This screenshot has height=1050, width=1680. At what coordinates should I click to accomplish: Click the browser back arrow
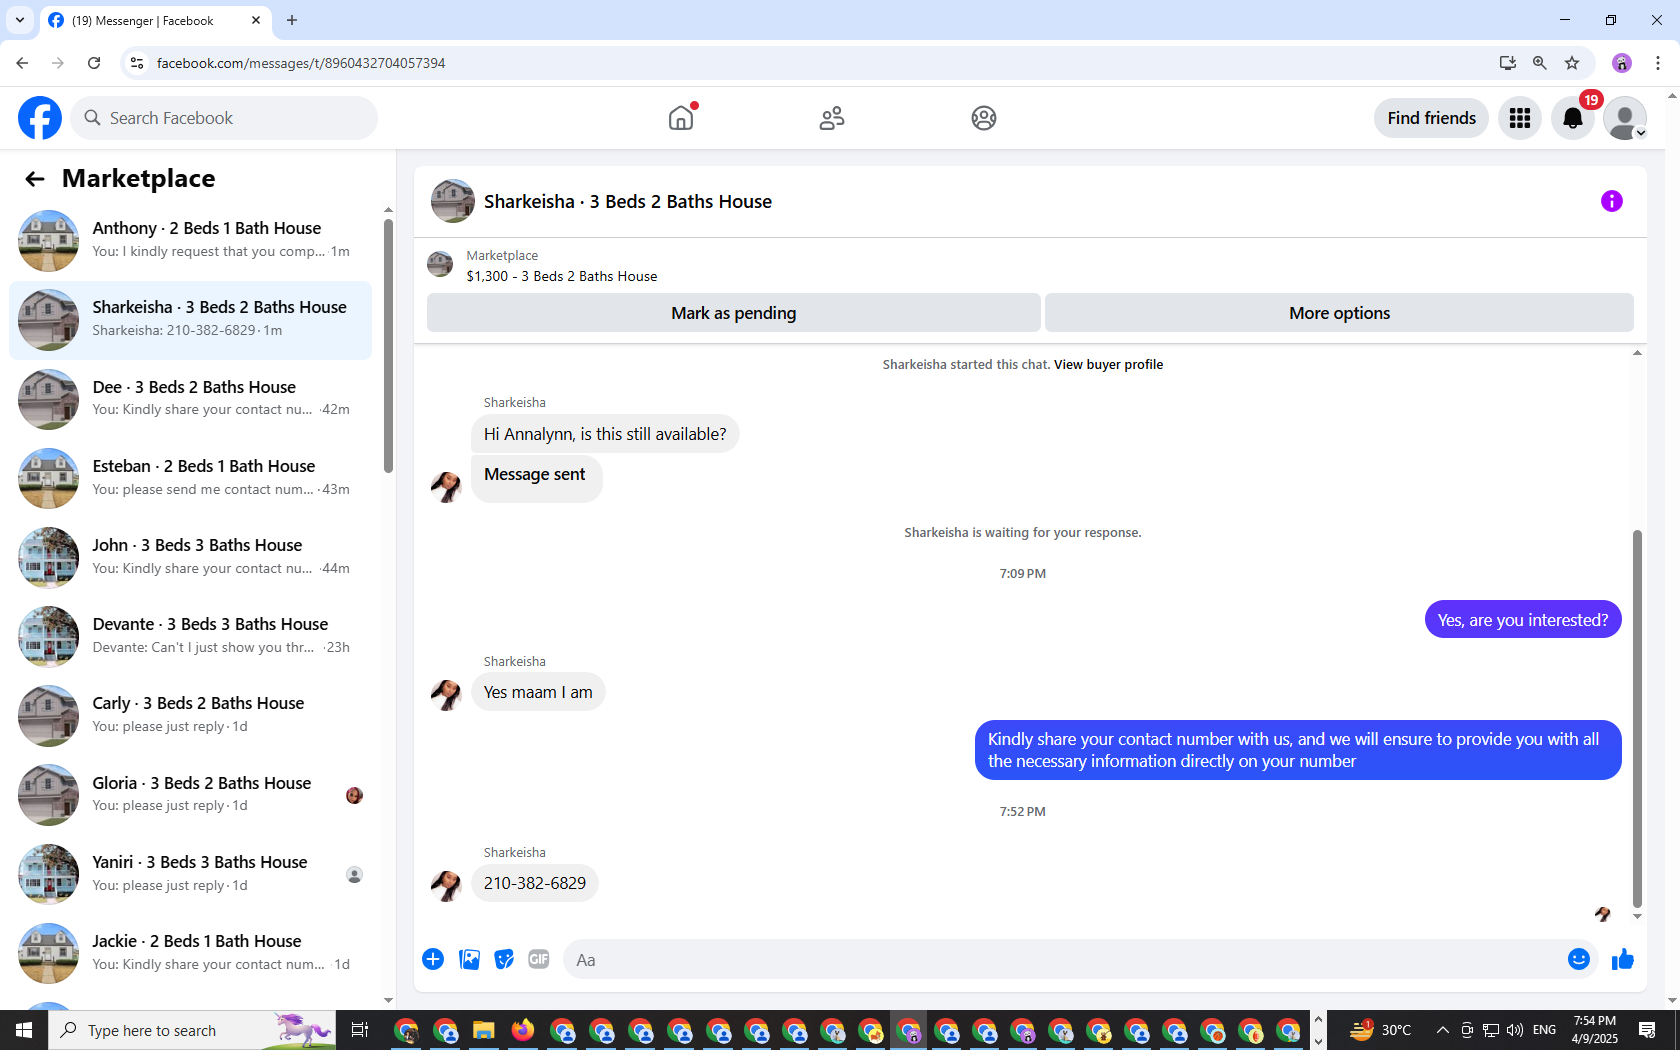pos(22,63)
